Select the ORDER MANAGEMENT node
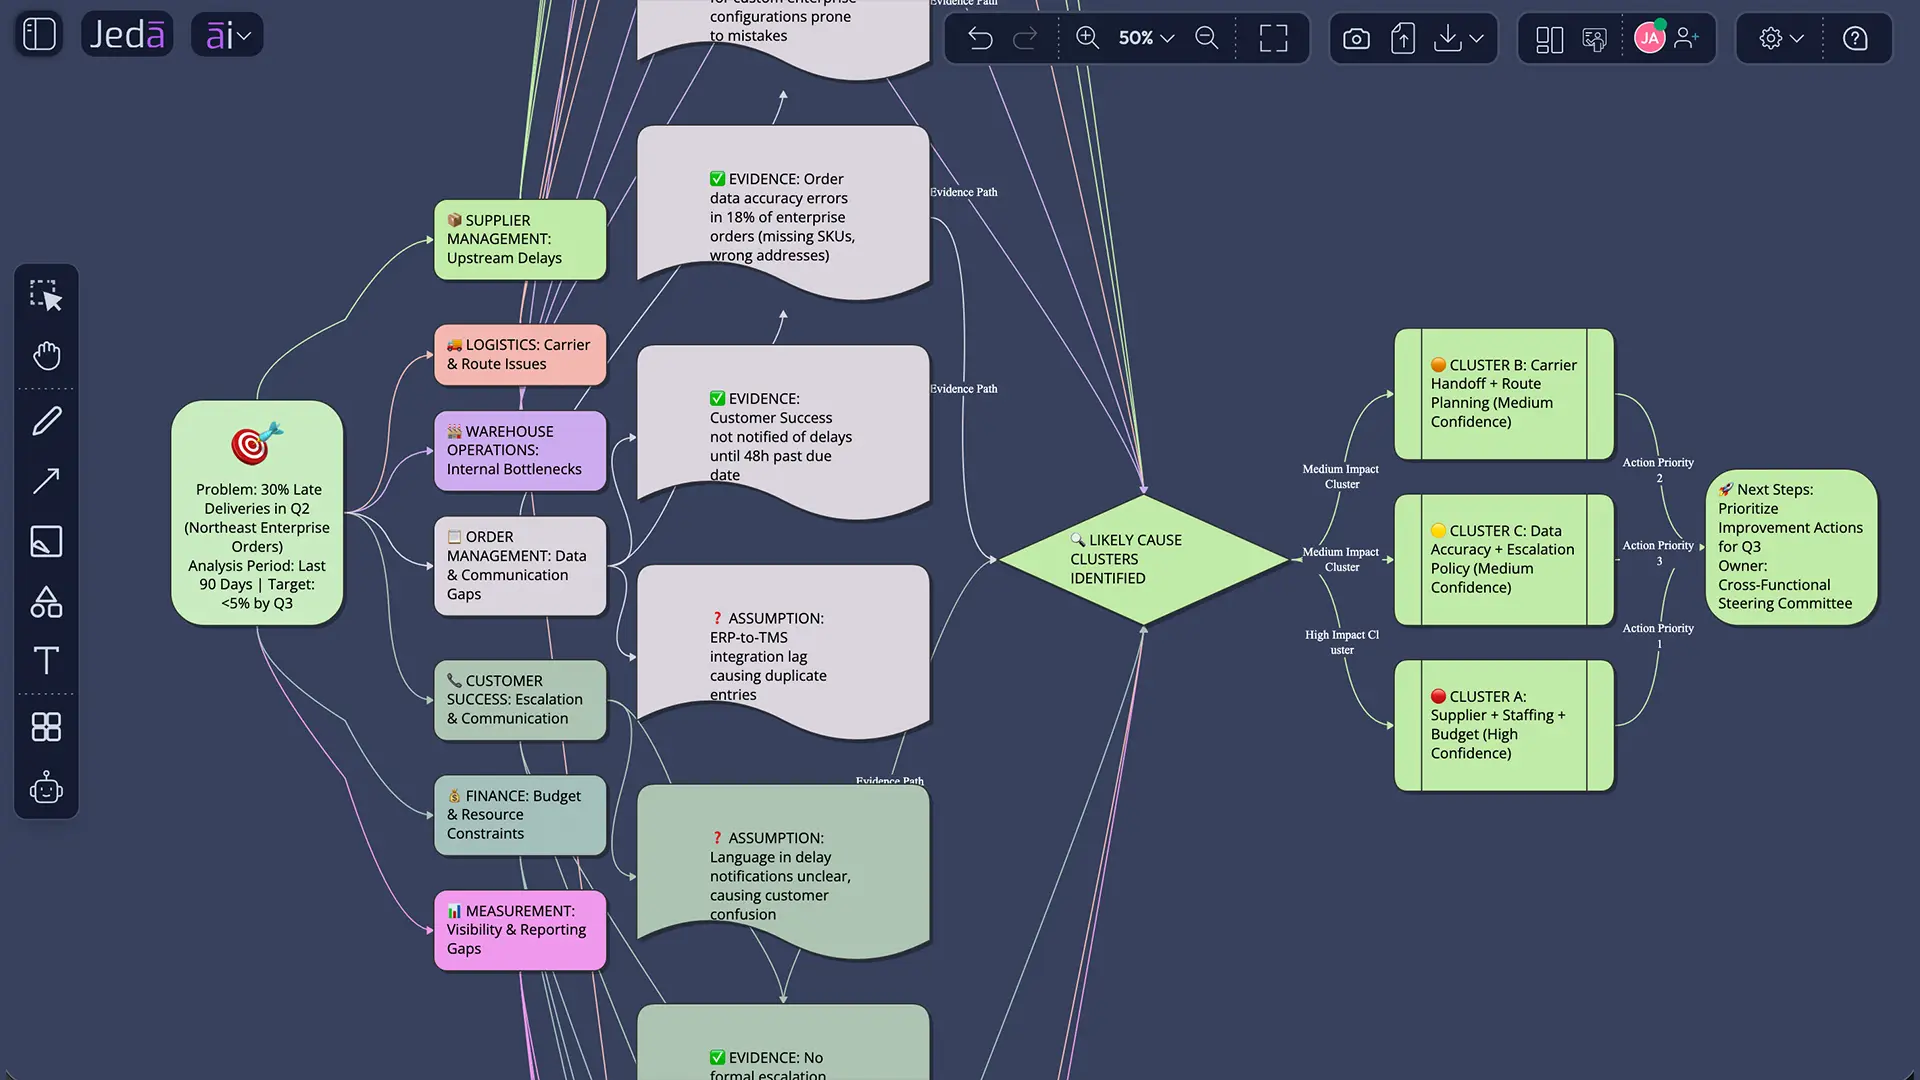Viewport: 1920px width, 1080px height. click(x=520, y=565)
